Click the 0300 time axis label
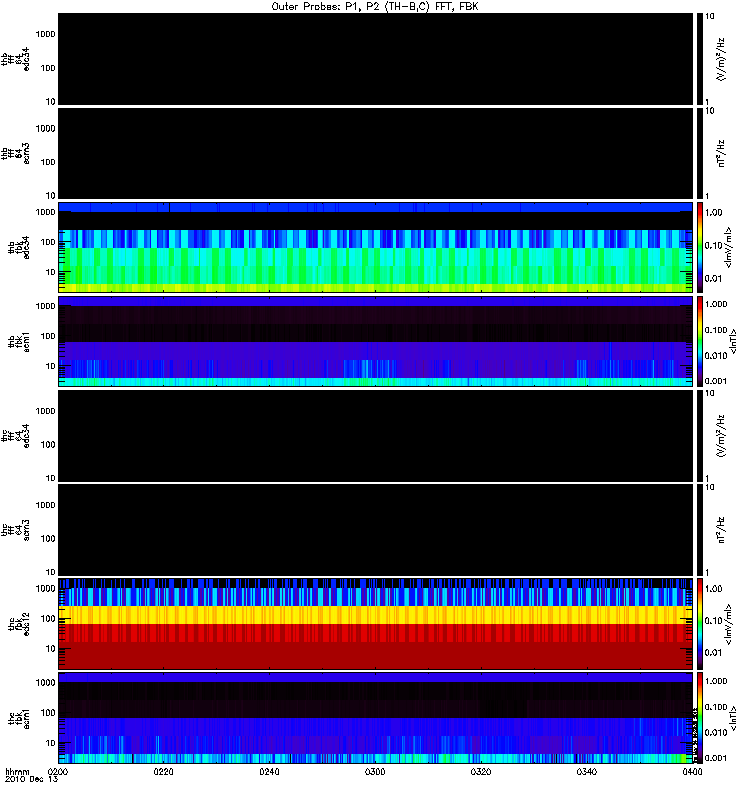Screen dimensions: 750x800 click(375, 772)
